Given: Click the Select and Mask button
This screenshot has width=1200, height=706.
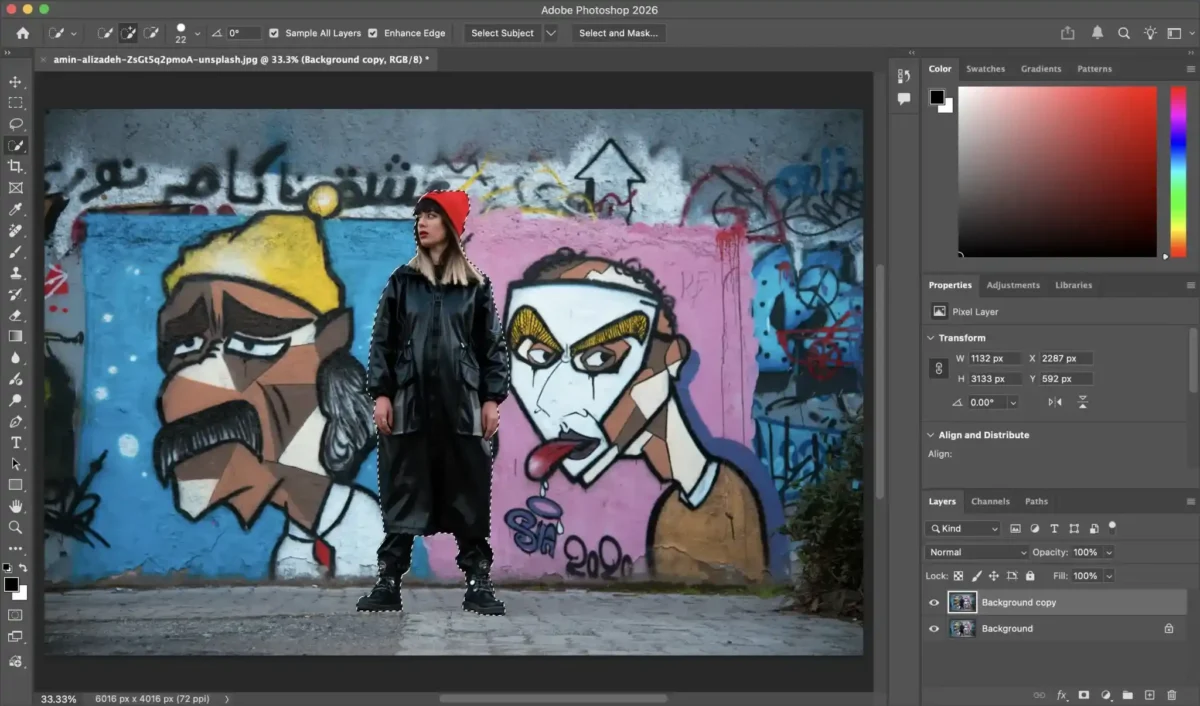Looking at the screenshot, I should pos(618,33).
